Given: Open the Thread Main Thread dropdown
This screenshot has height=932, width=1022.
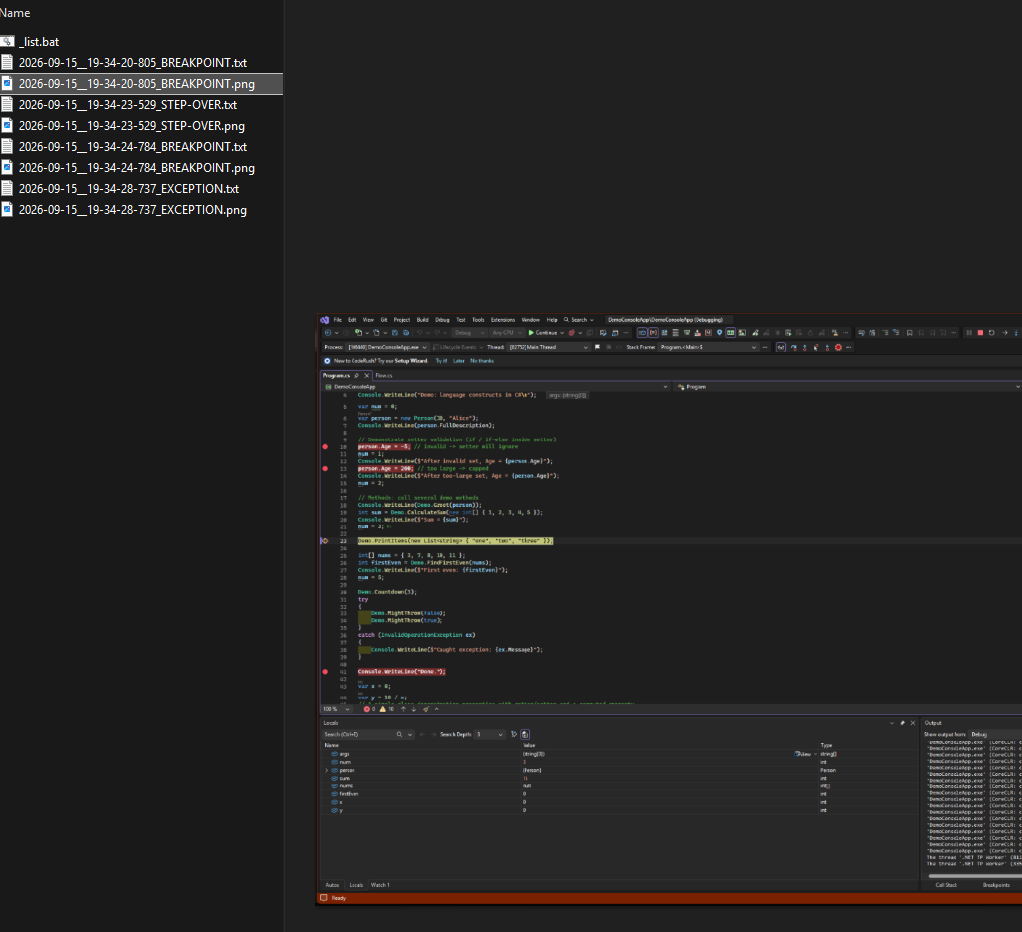Looking at the screenshot, I should click(x=548, y=347).
